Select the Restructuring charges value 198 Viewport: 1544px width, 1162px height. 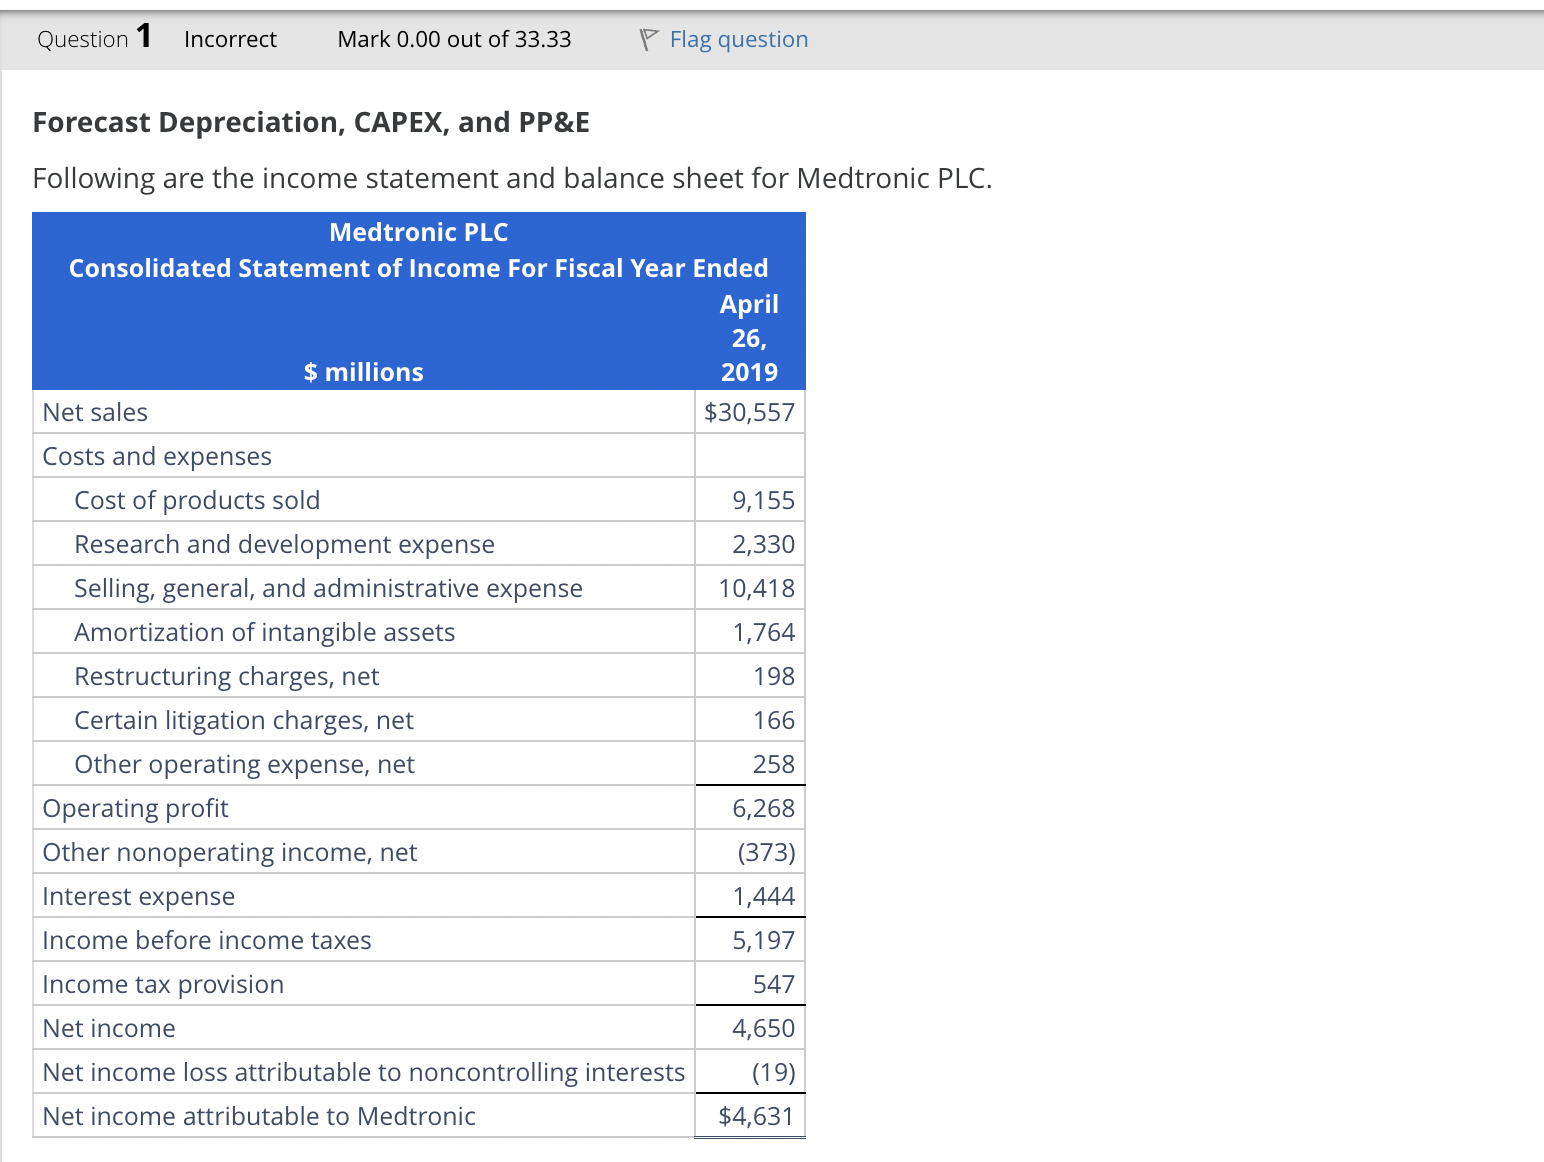[x=774, y=676]
